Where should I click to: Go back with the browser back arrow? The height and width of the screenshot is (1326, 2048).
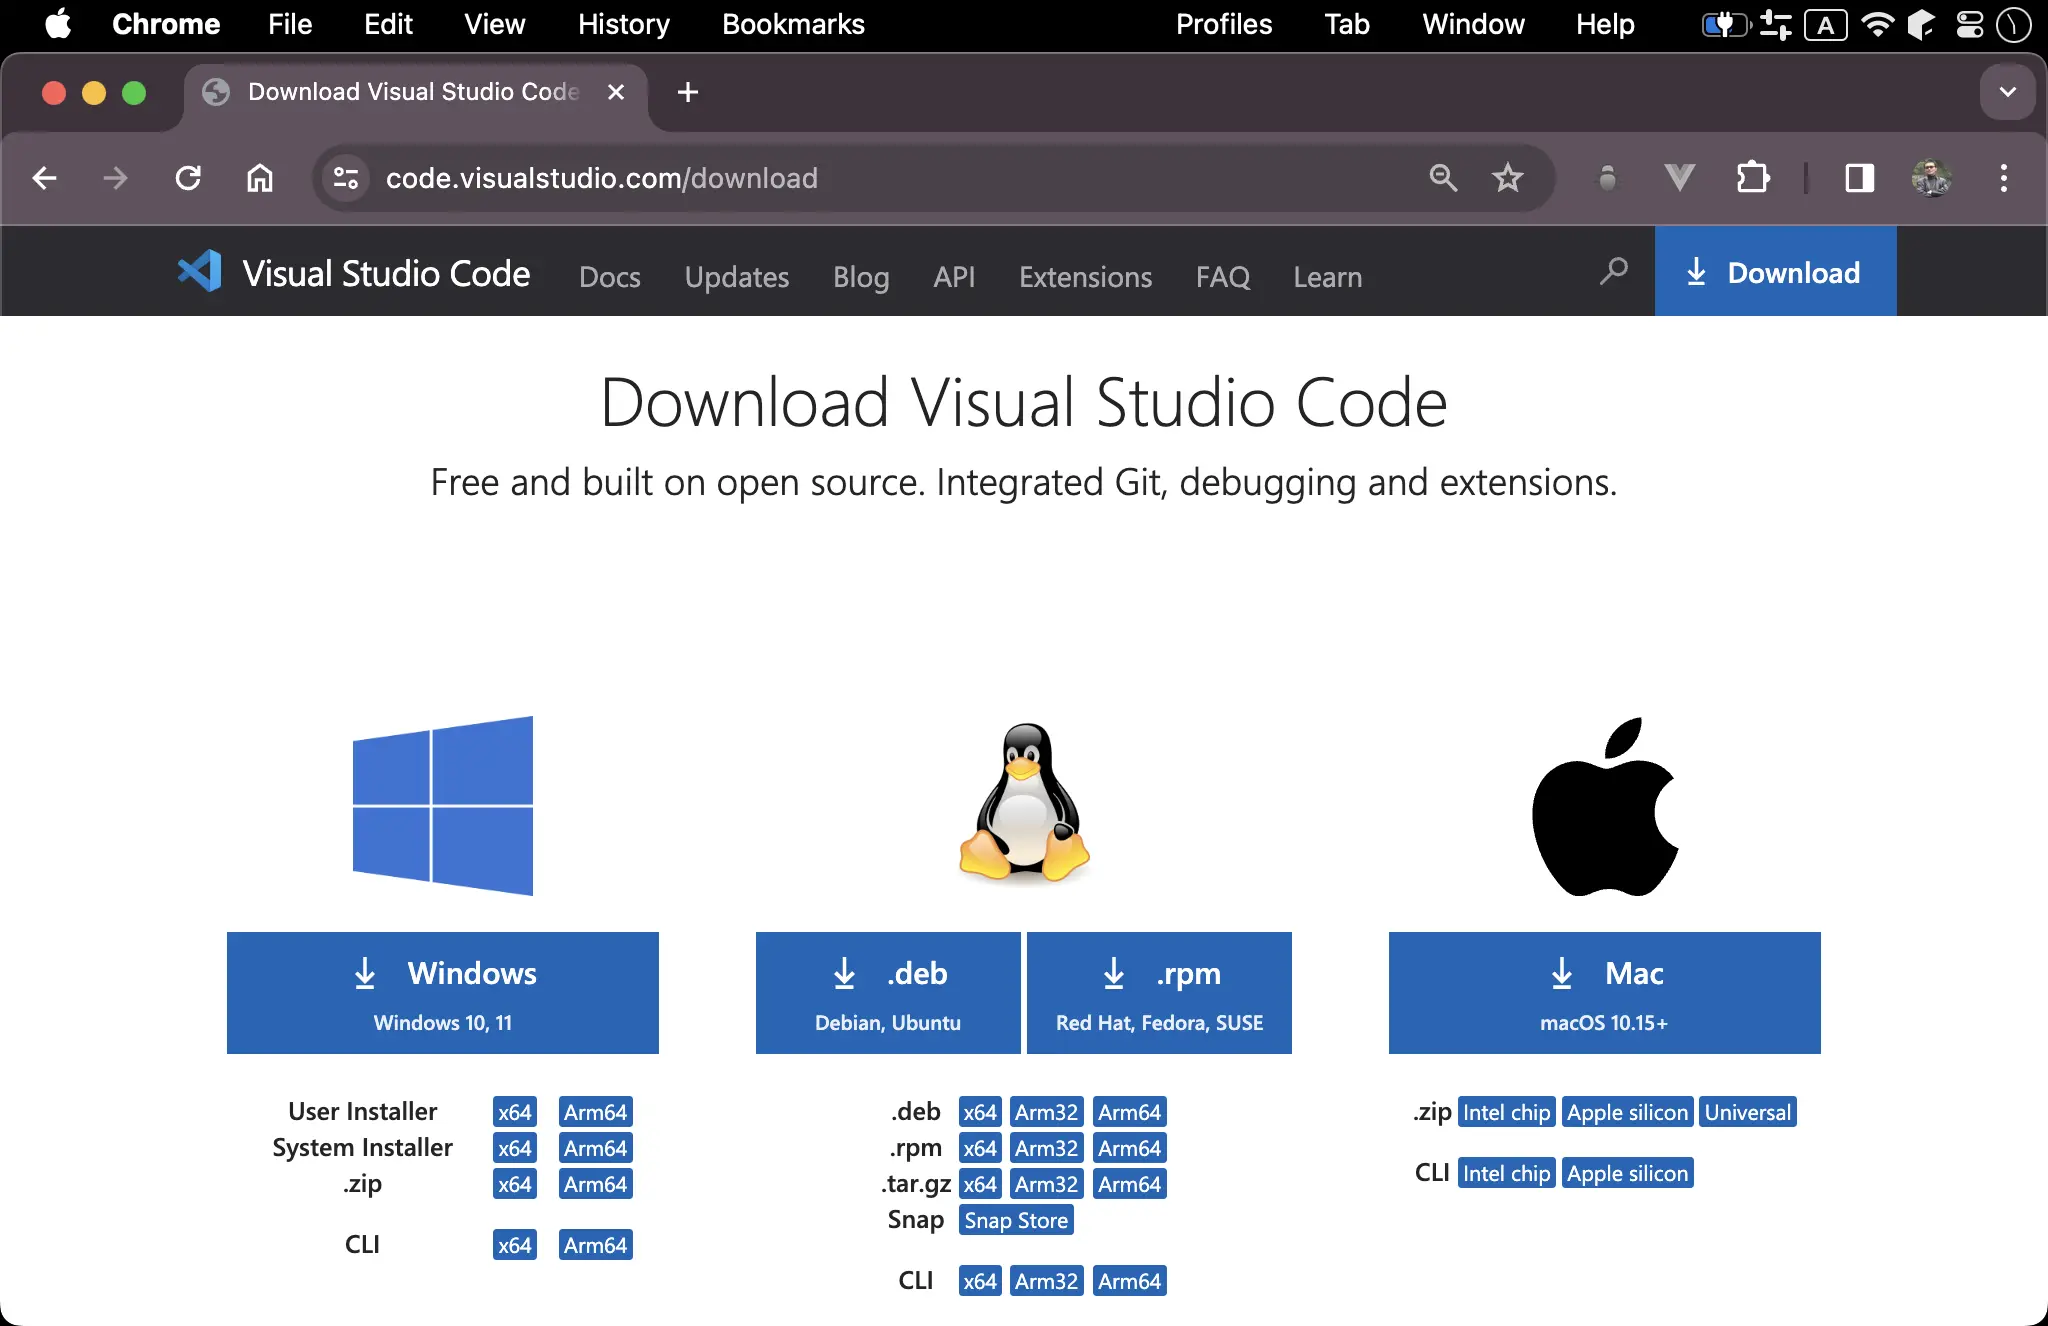(x=45, y=178)
